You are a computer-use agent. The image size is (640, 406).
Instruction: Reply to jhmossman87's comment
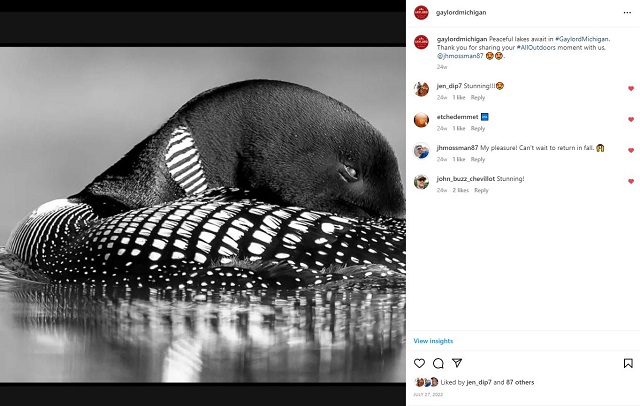[478, 159]
